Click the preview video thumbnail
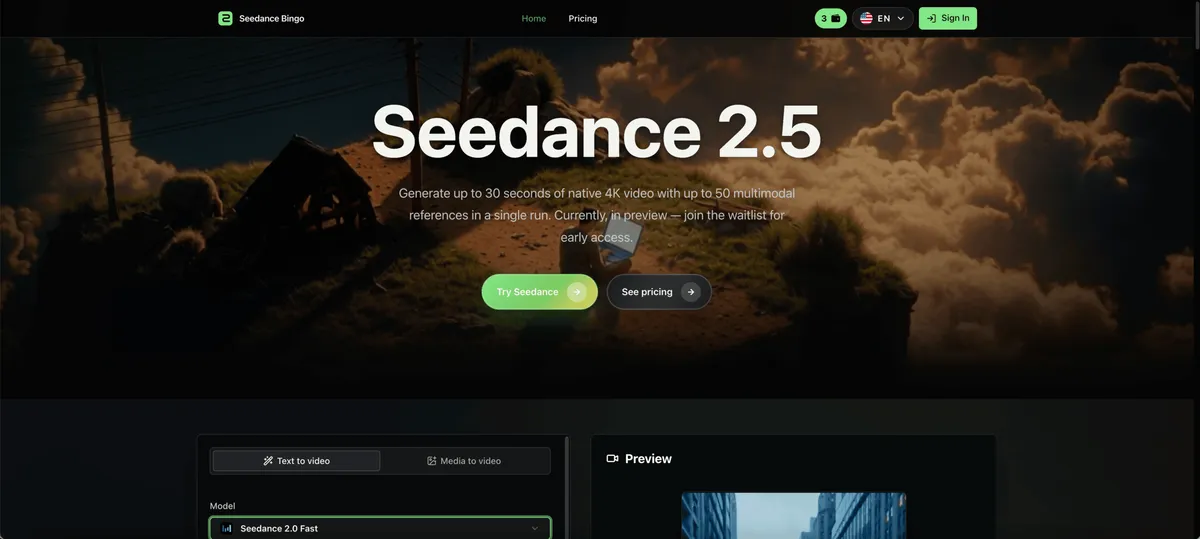The width and height of the screenshot is (1200, 539). [x=794, y=515]
